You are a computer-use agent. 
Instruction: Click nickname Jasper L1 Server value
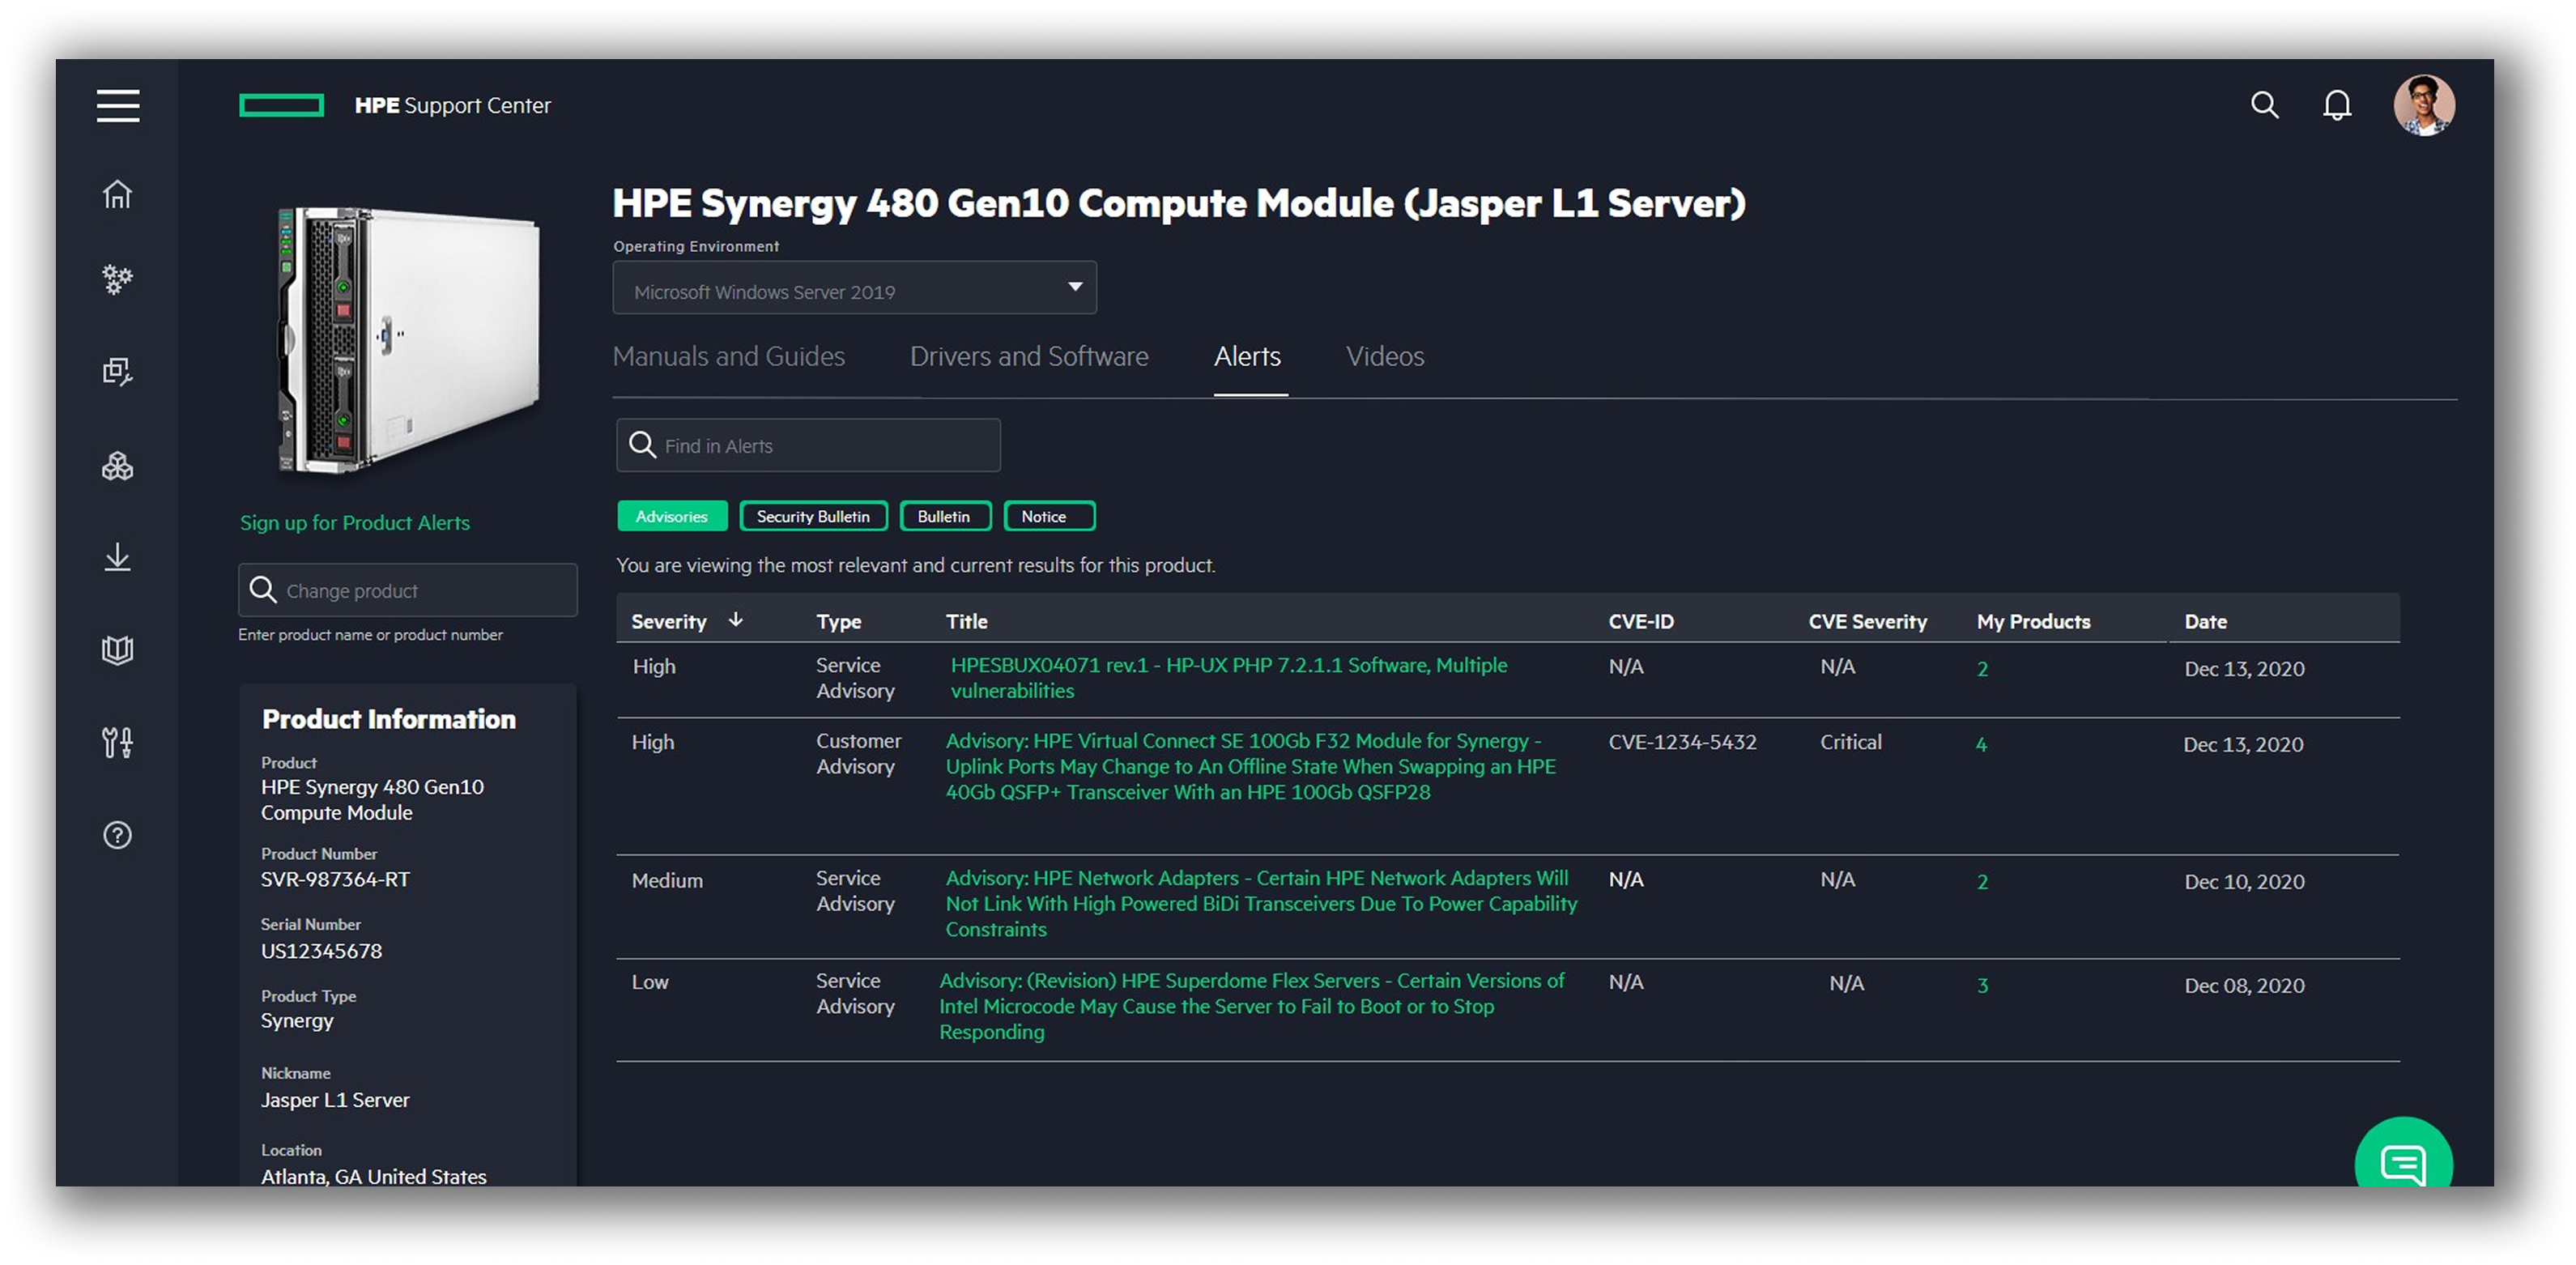[x=336, y=1099]
